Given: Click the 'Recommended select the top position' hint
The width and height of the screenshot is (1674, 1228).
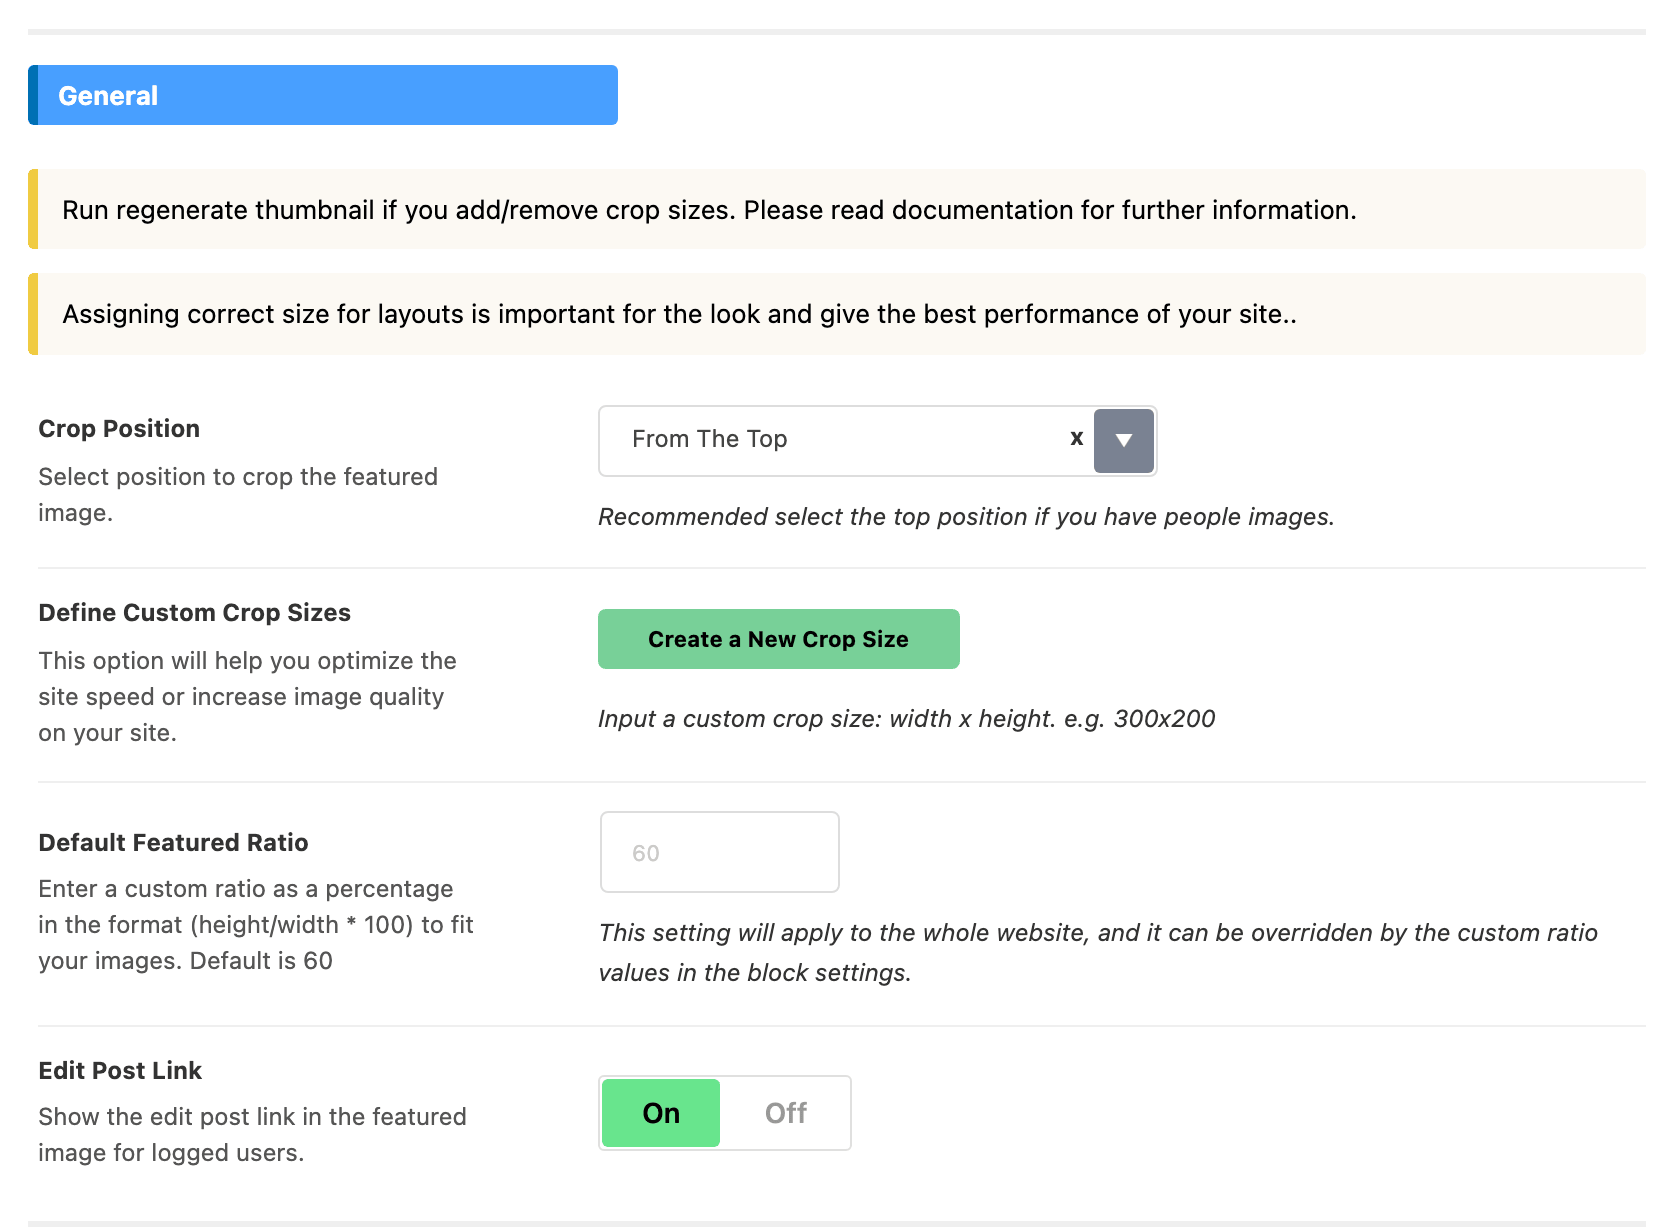Looking at the screenshot, I should pos(966,517).
